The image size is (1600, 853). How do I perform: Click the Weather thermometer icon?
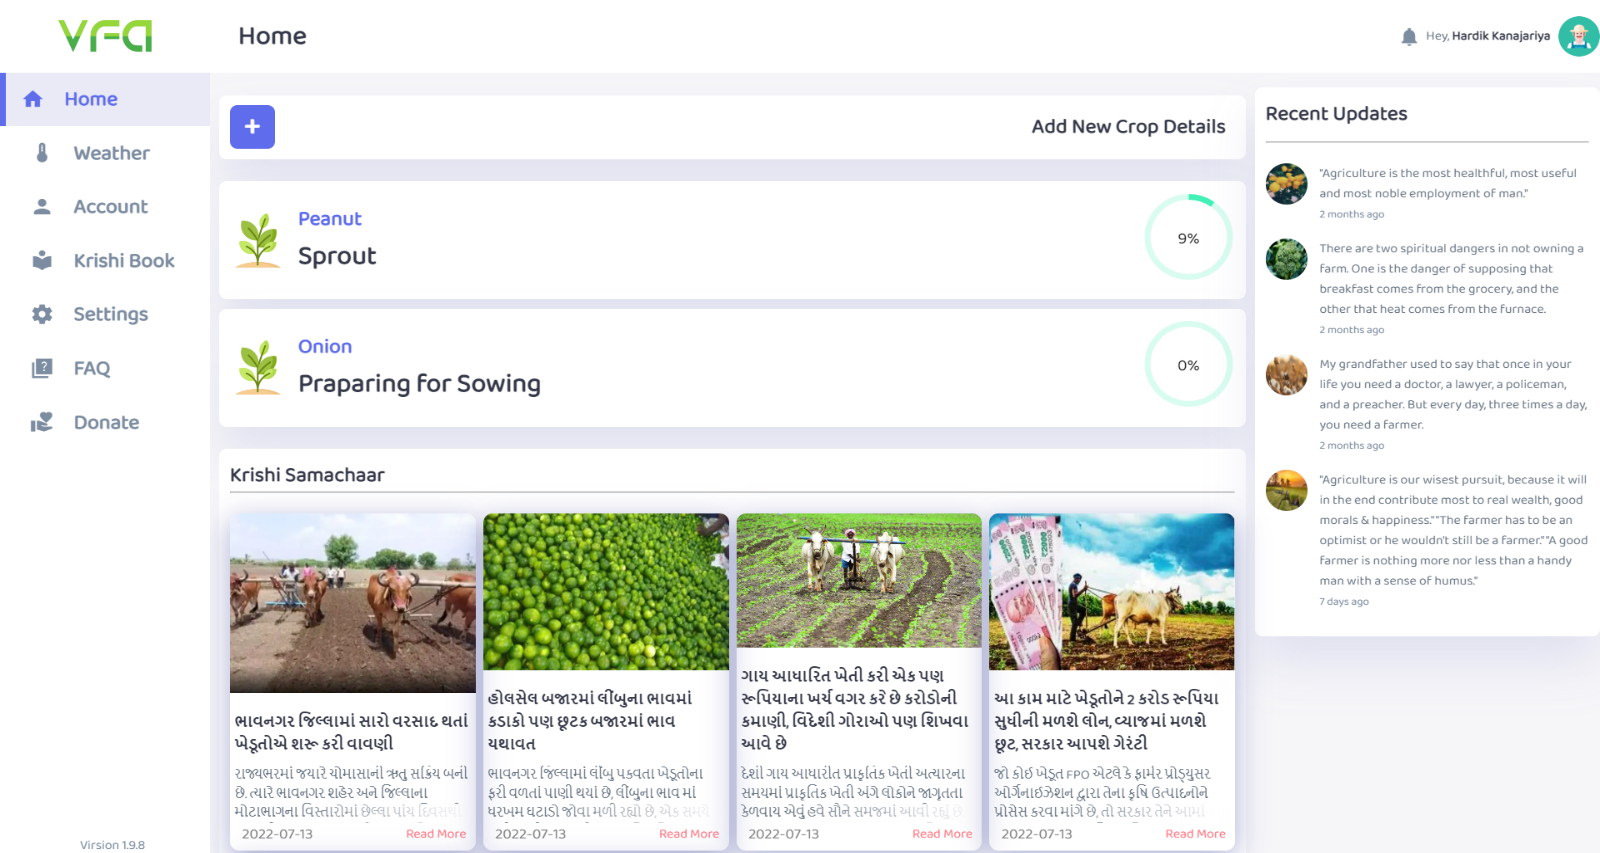[x=42, y=153]
